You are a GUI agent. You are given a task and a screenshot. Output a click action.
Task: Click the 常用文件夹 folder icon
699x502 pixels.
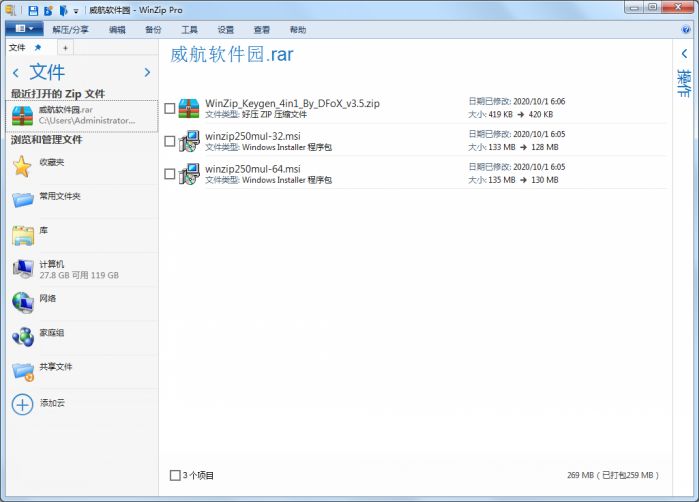(23, 199)
